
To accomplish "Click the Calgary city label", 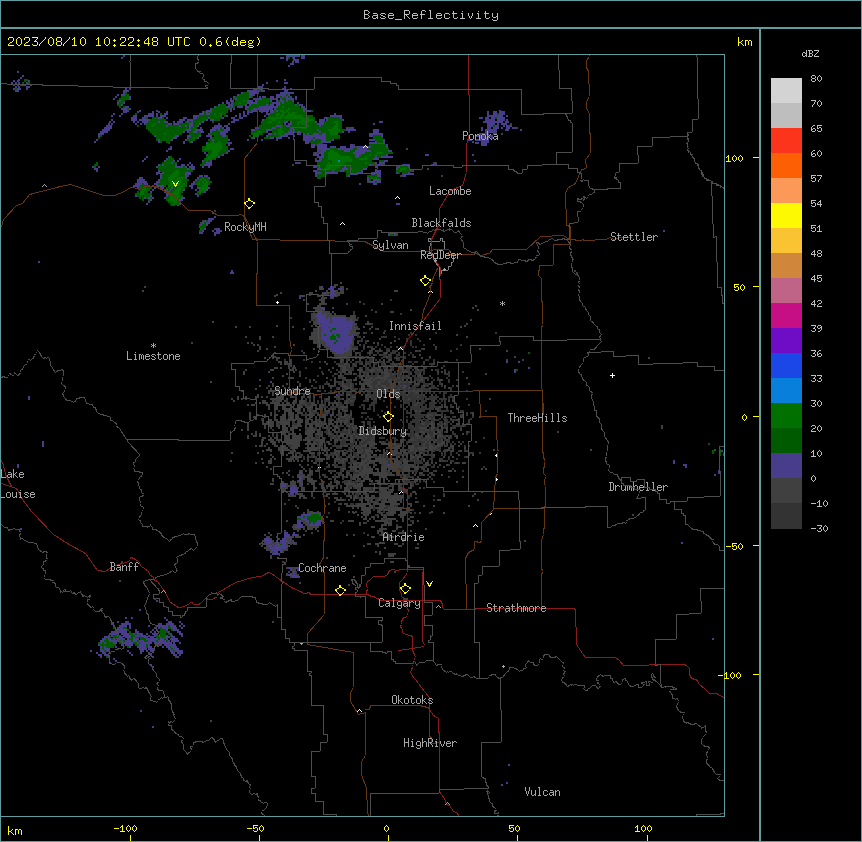I will tap(399, 603).
